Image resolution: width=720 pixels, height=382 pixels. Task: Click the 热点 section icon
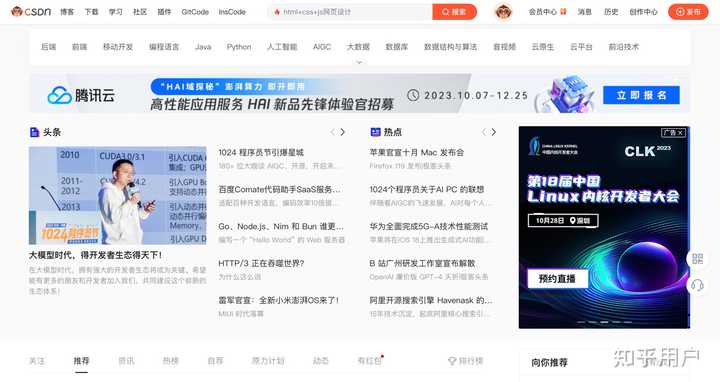point(375,132)
